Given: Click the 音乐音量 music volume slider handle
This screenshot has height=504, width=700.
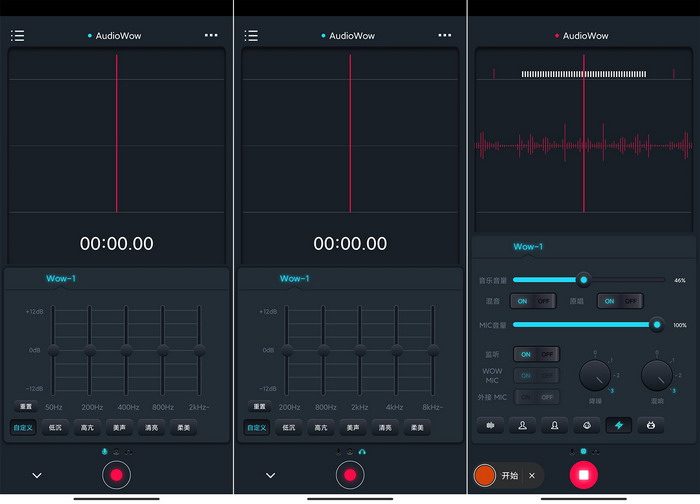Looking at the screenshot, I should tap(583, 280).
